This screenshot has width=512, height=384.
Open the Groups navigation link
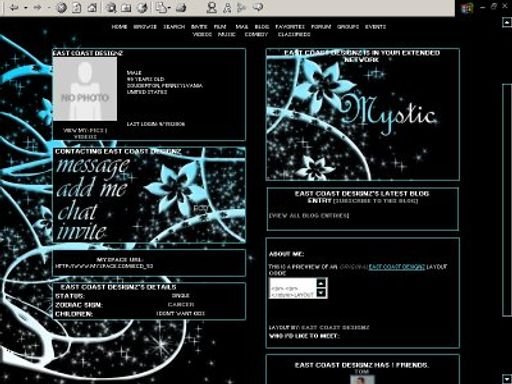tap(348, 27)
